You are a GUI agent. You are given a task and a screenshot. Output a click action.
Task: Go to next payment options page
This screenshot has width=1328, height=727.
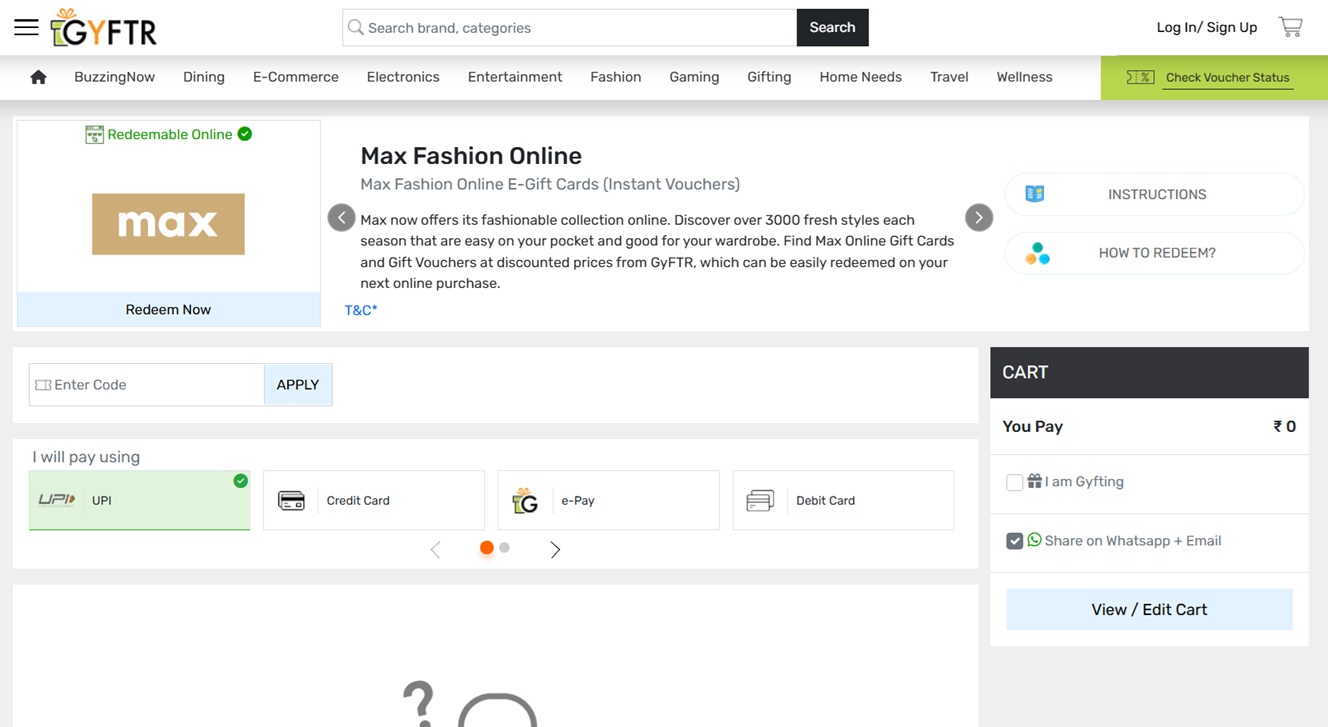click(x=555, y=549)
